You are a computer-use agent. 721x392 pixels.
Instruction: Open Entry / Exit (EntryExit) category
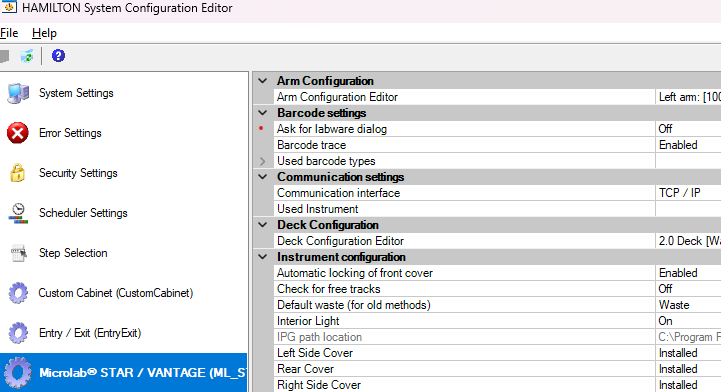[x=90, y=333]
